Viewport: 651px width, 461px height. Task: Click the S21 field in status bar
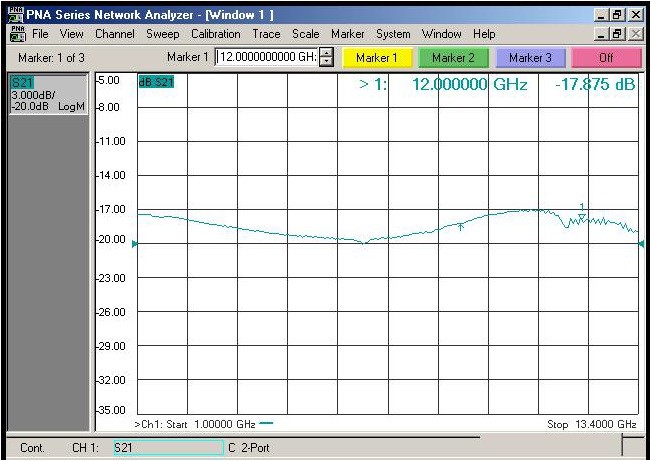click(x=169, y=448)
